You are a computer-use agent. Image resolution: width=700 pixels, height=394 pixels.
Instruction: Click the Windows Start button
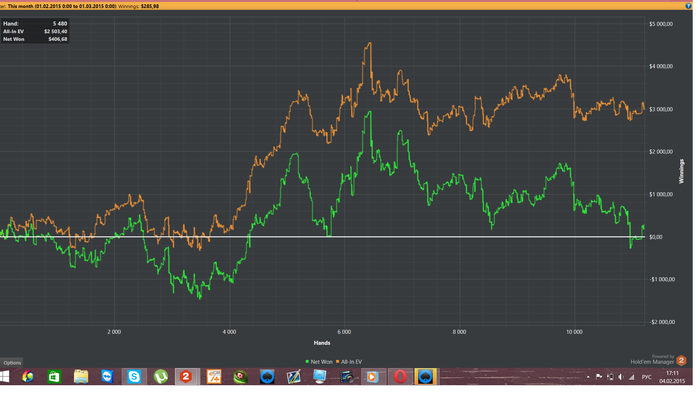4,377
